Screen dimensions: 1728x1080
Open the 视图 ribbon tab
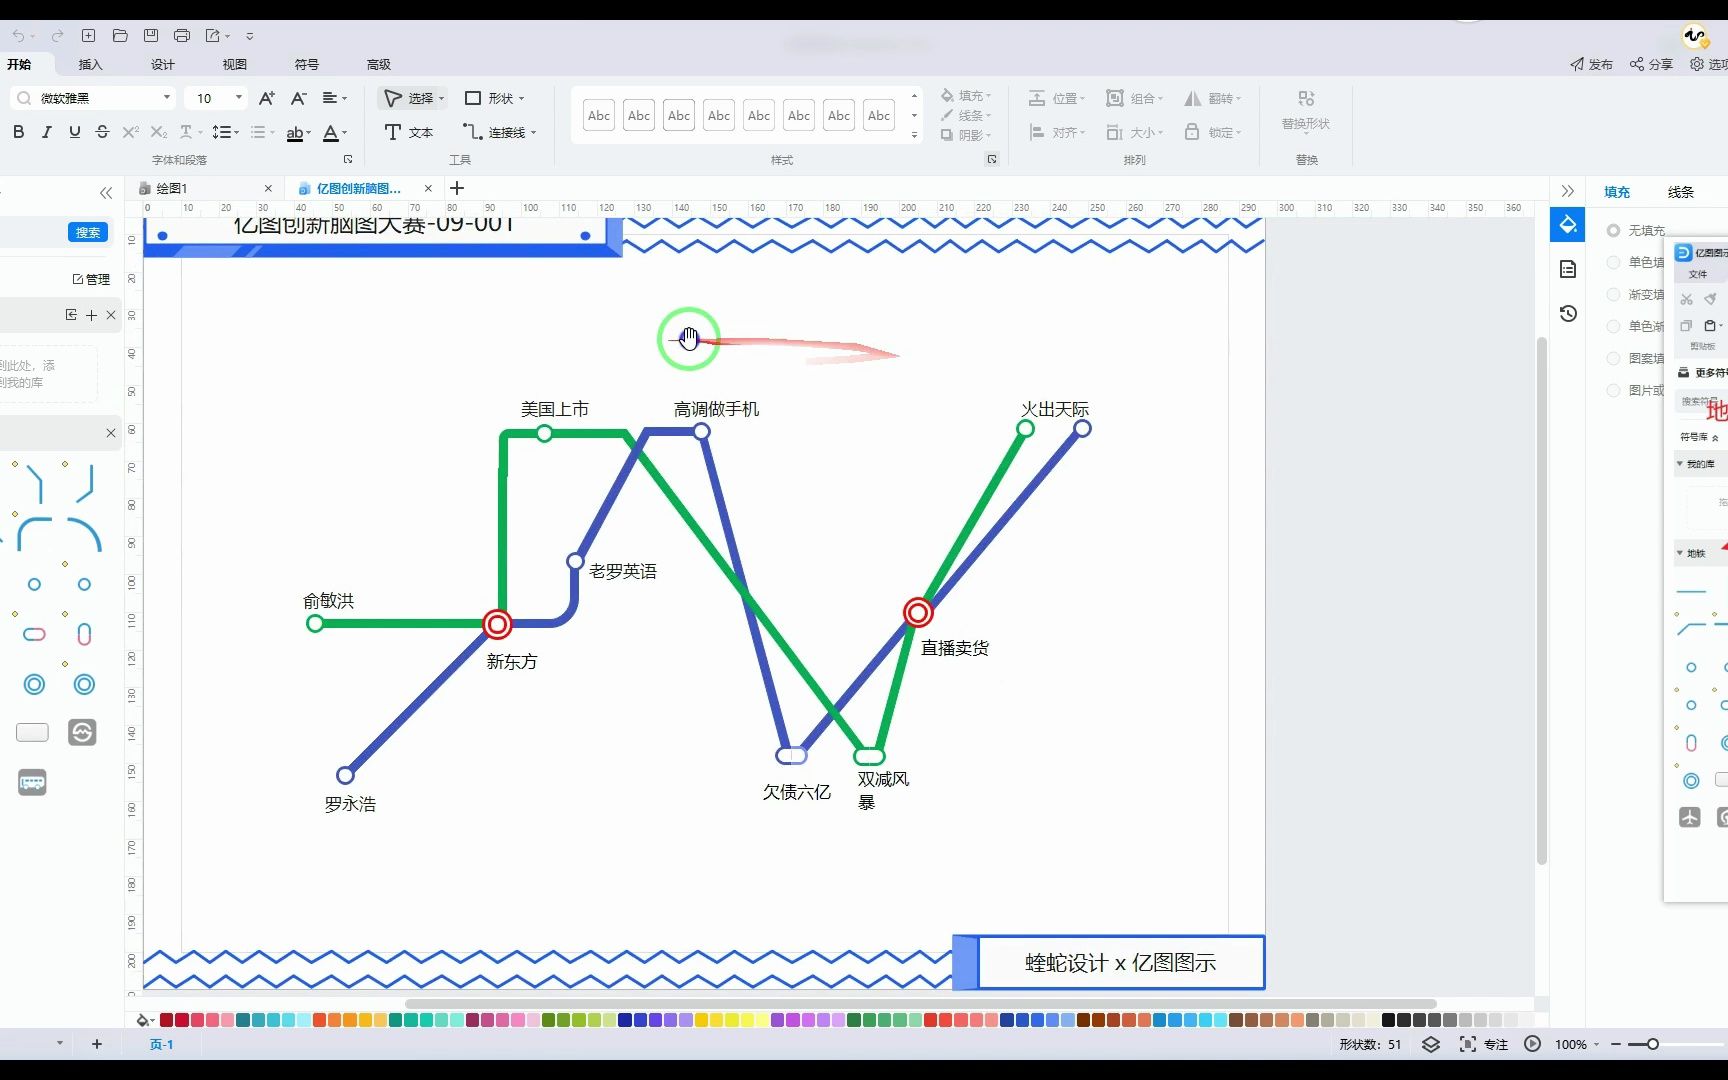[234, 64]
